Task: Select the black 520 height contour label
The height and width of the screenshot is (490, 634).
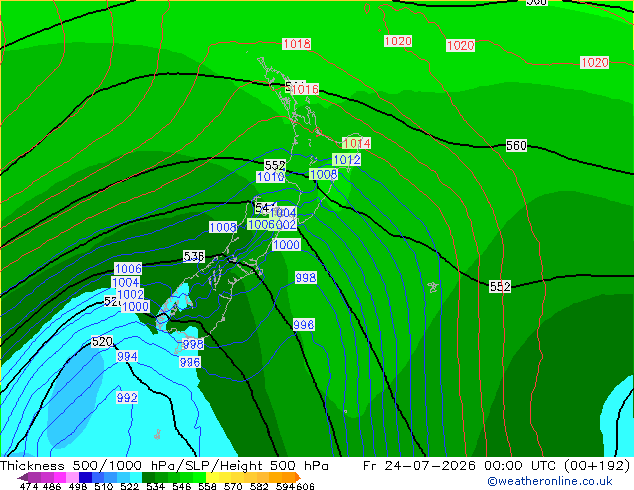Action: (x=102, y=342)
